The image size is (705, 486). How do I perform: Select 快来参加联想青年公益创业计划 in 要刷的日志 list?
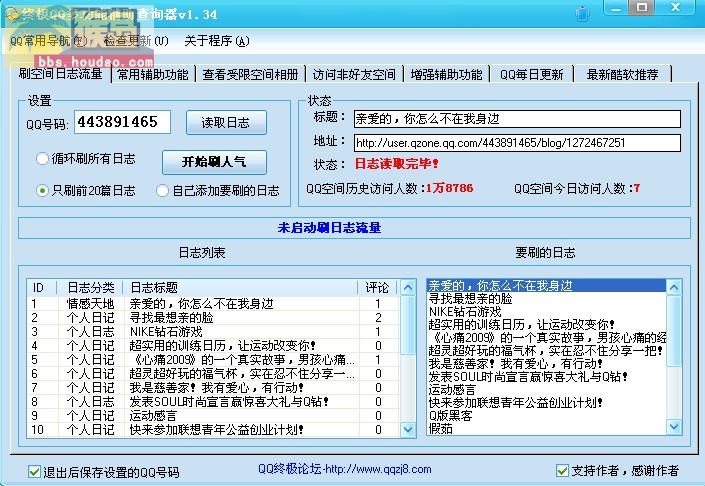[547, 402]
